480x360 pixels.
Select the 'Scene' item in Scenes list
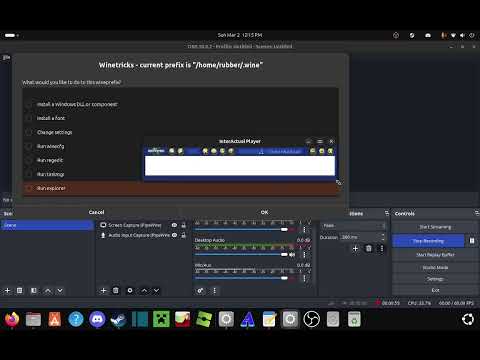[x=47, y=225]
